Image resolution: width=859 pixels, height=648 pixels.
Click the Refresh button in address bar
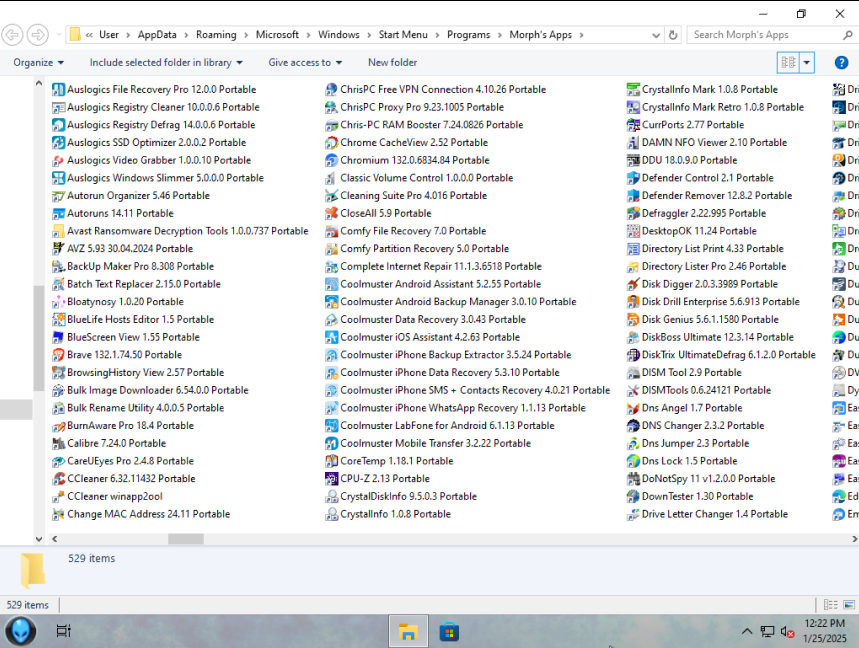(673, 35)
